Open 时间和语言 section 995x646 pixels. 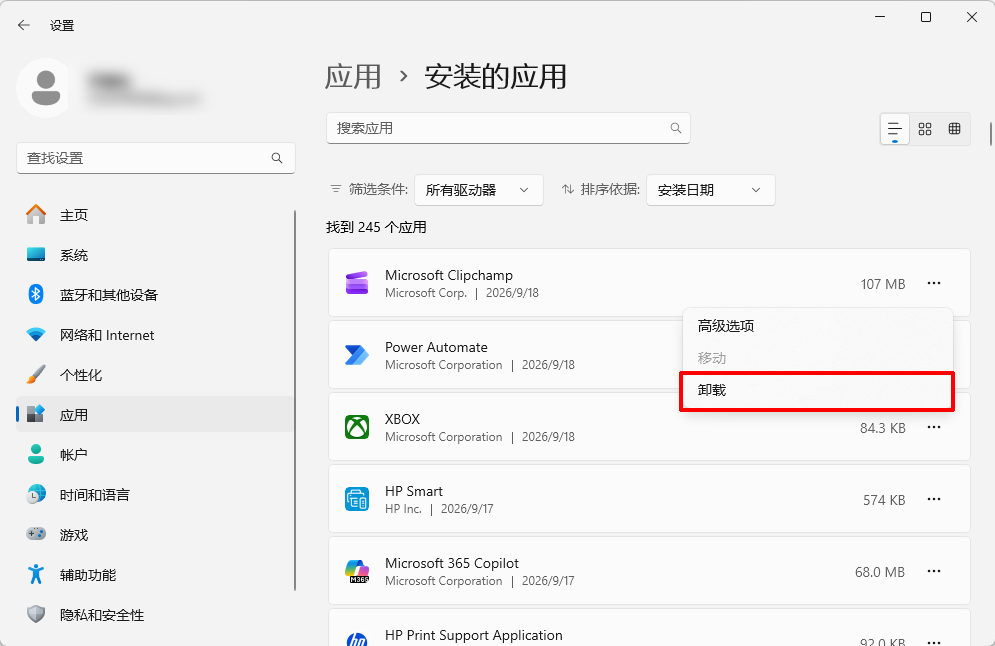(155, 495)
